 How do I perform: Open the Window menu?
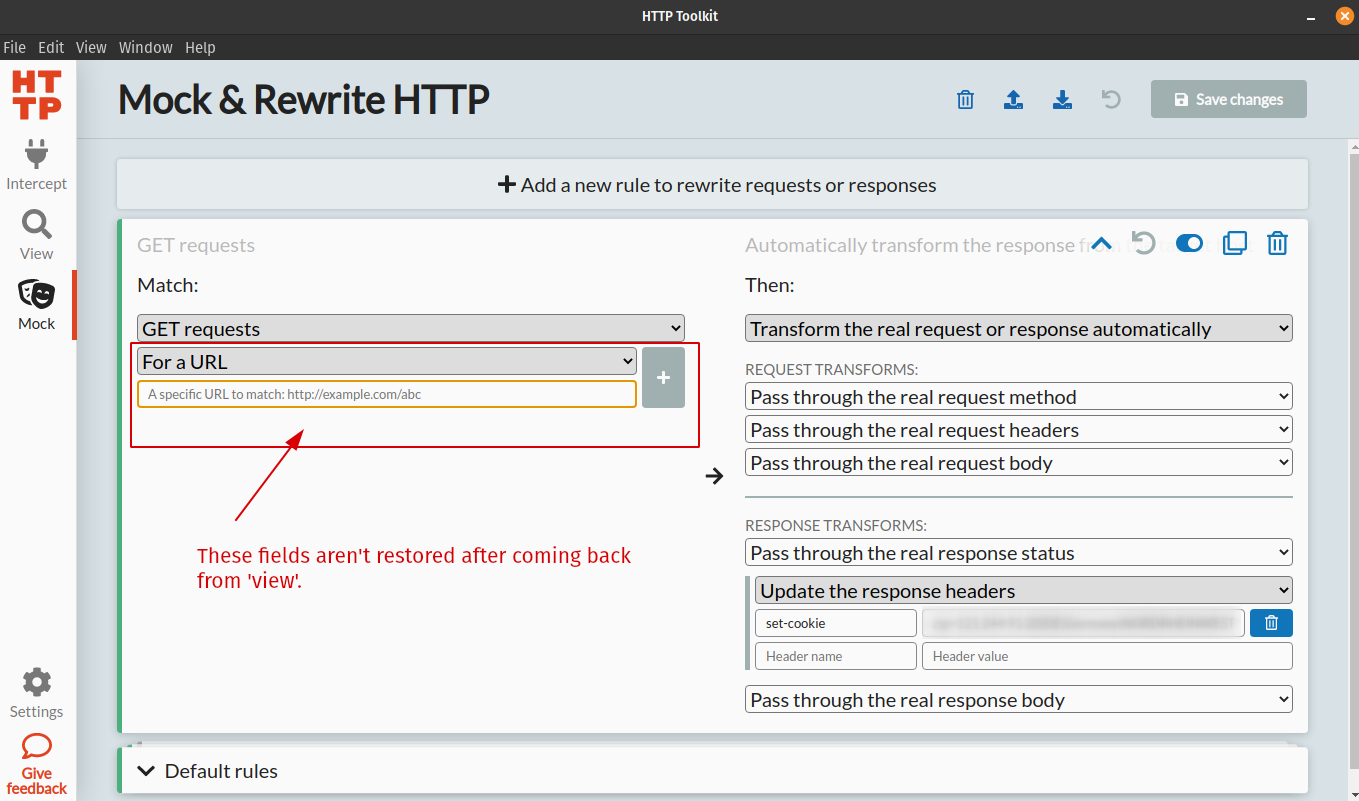[145, 47]
